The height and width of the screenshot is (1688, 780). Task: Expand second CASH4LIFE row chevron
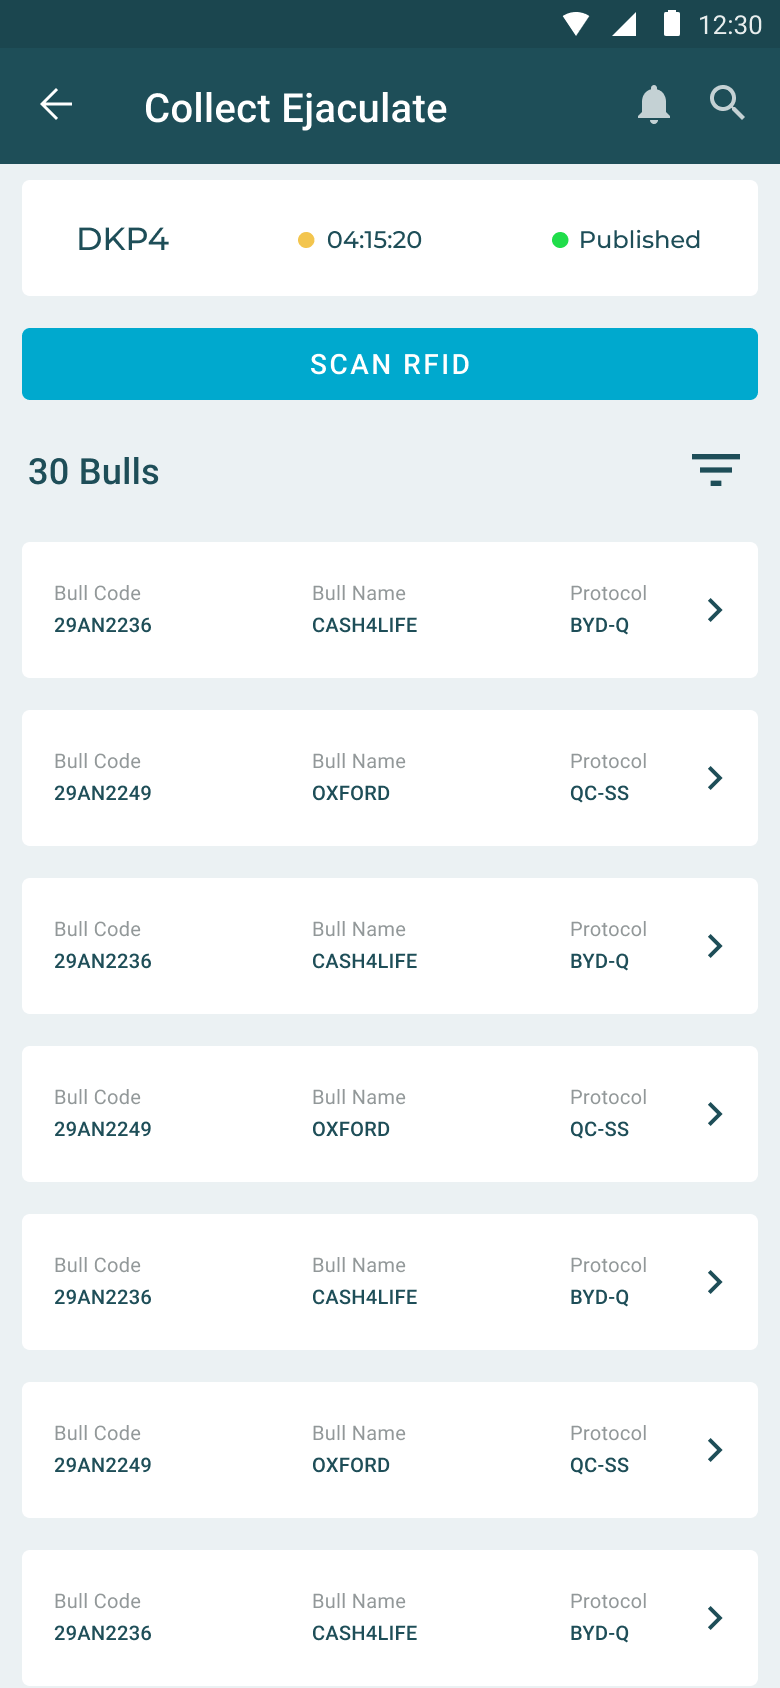pyautogui.click(x=715, y=946)
